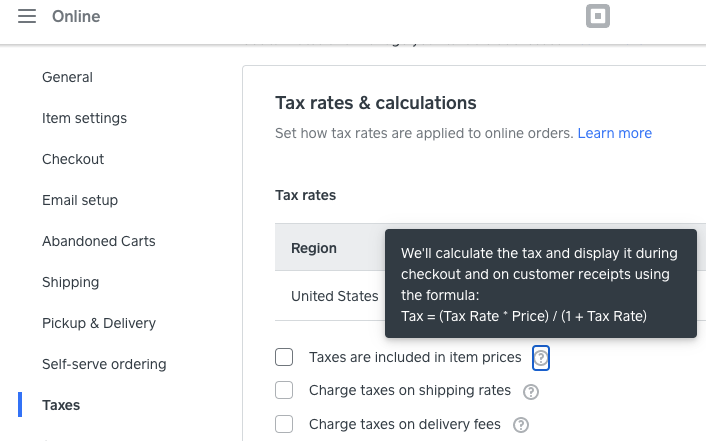Open Self-serve ordering settings
This screenshot has width=706, height=441.
pos(104,364)
